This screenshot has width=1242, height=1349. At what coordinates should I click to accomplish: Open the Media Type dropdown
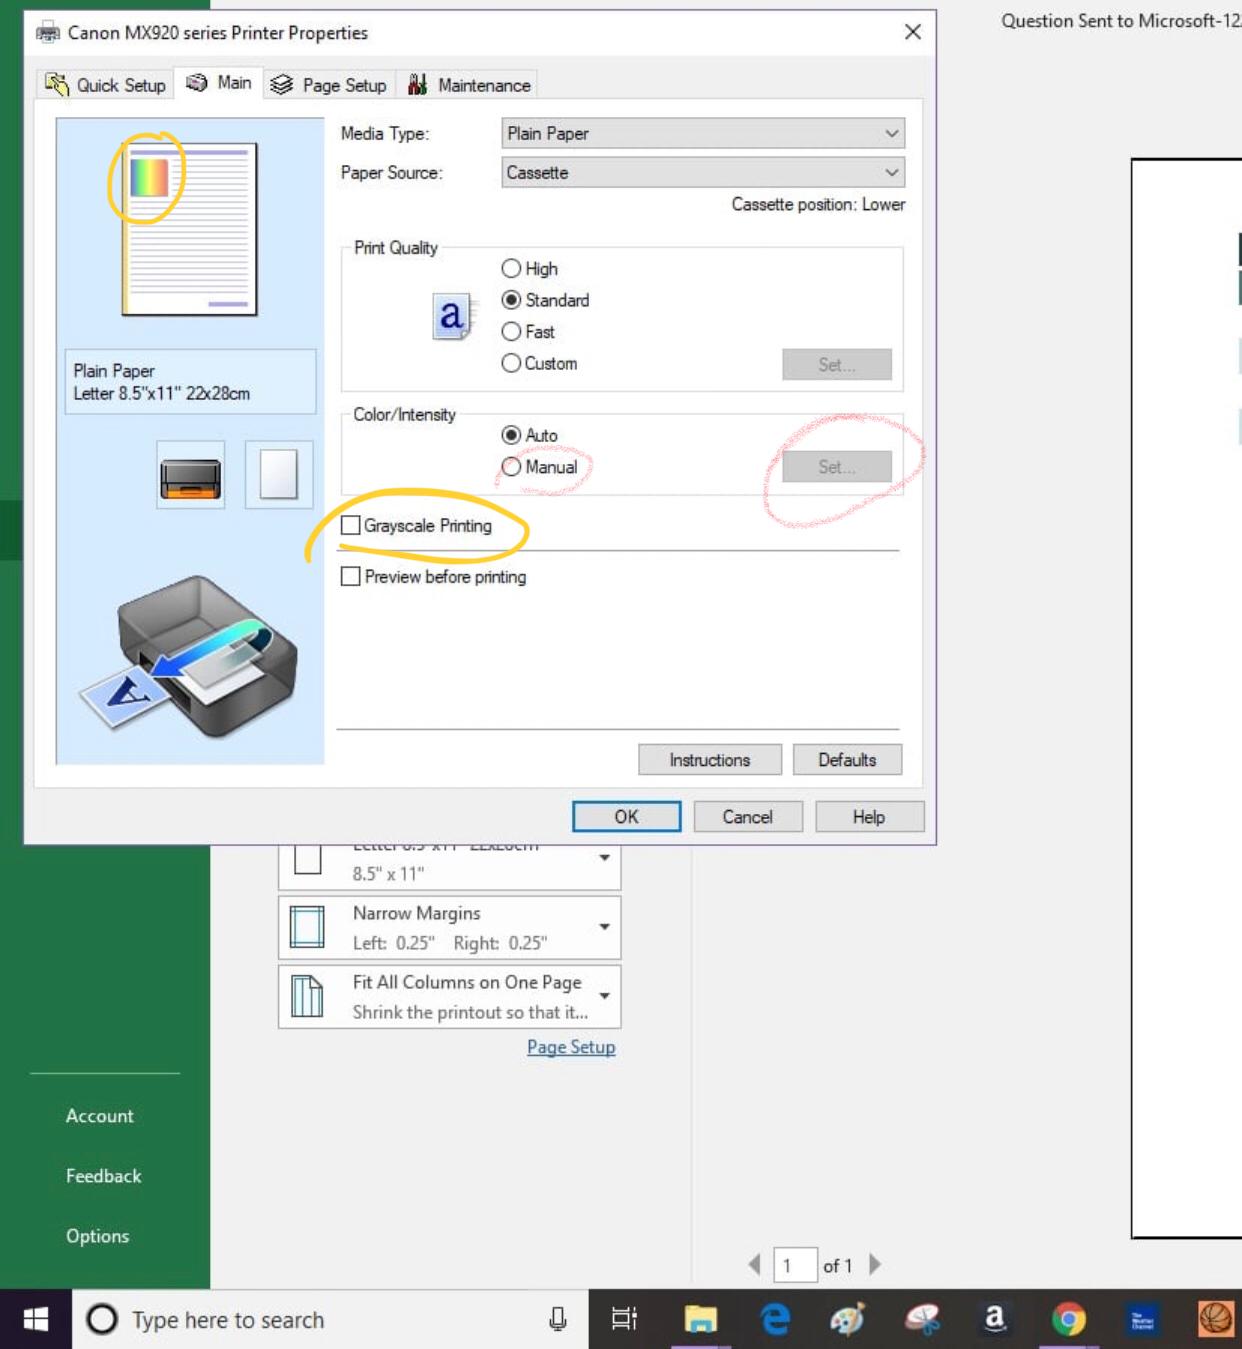coord(703,134)
